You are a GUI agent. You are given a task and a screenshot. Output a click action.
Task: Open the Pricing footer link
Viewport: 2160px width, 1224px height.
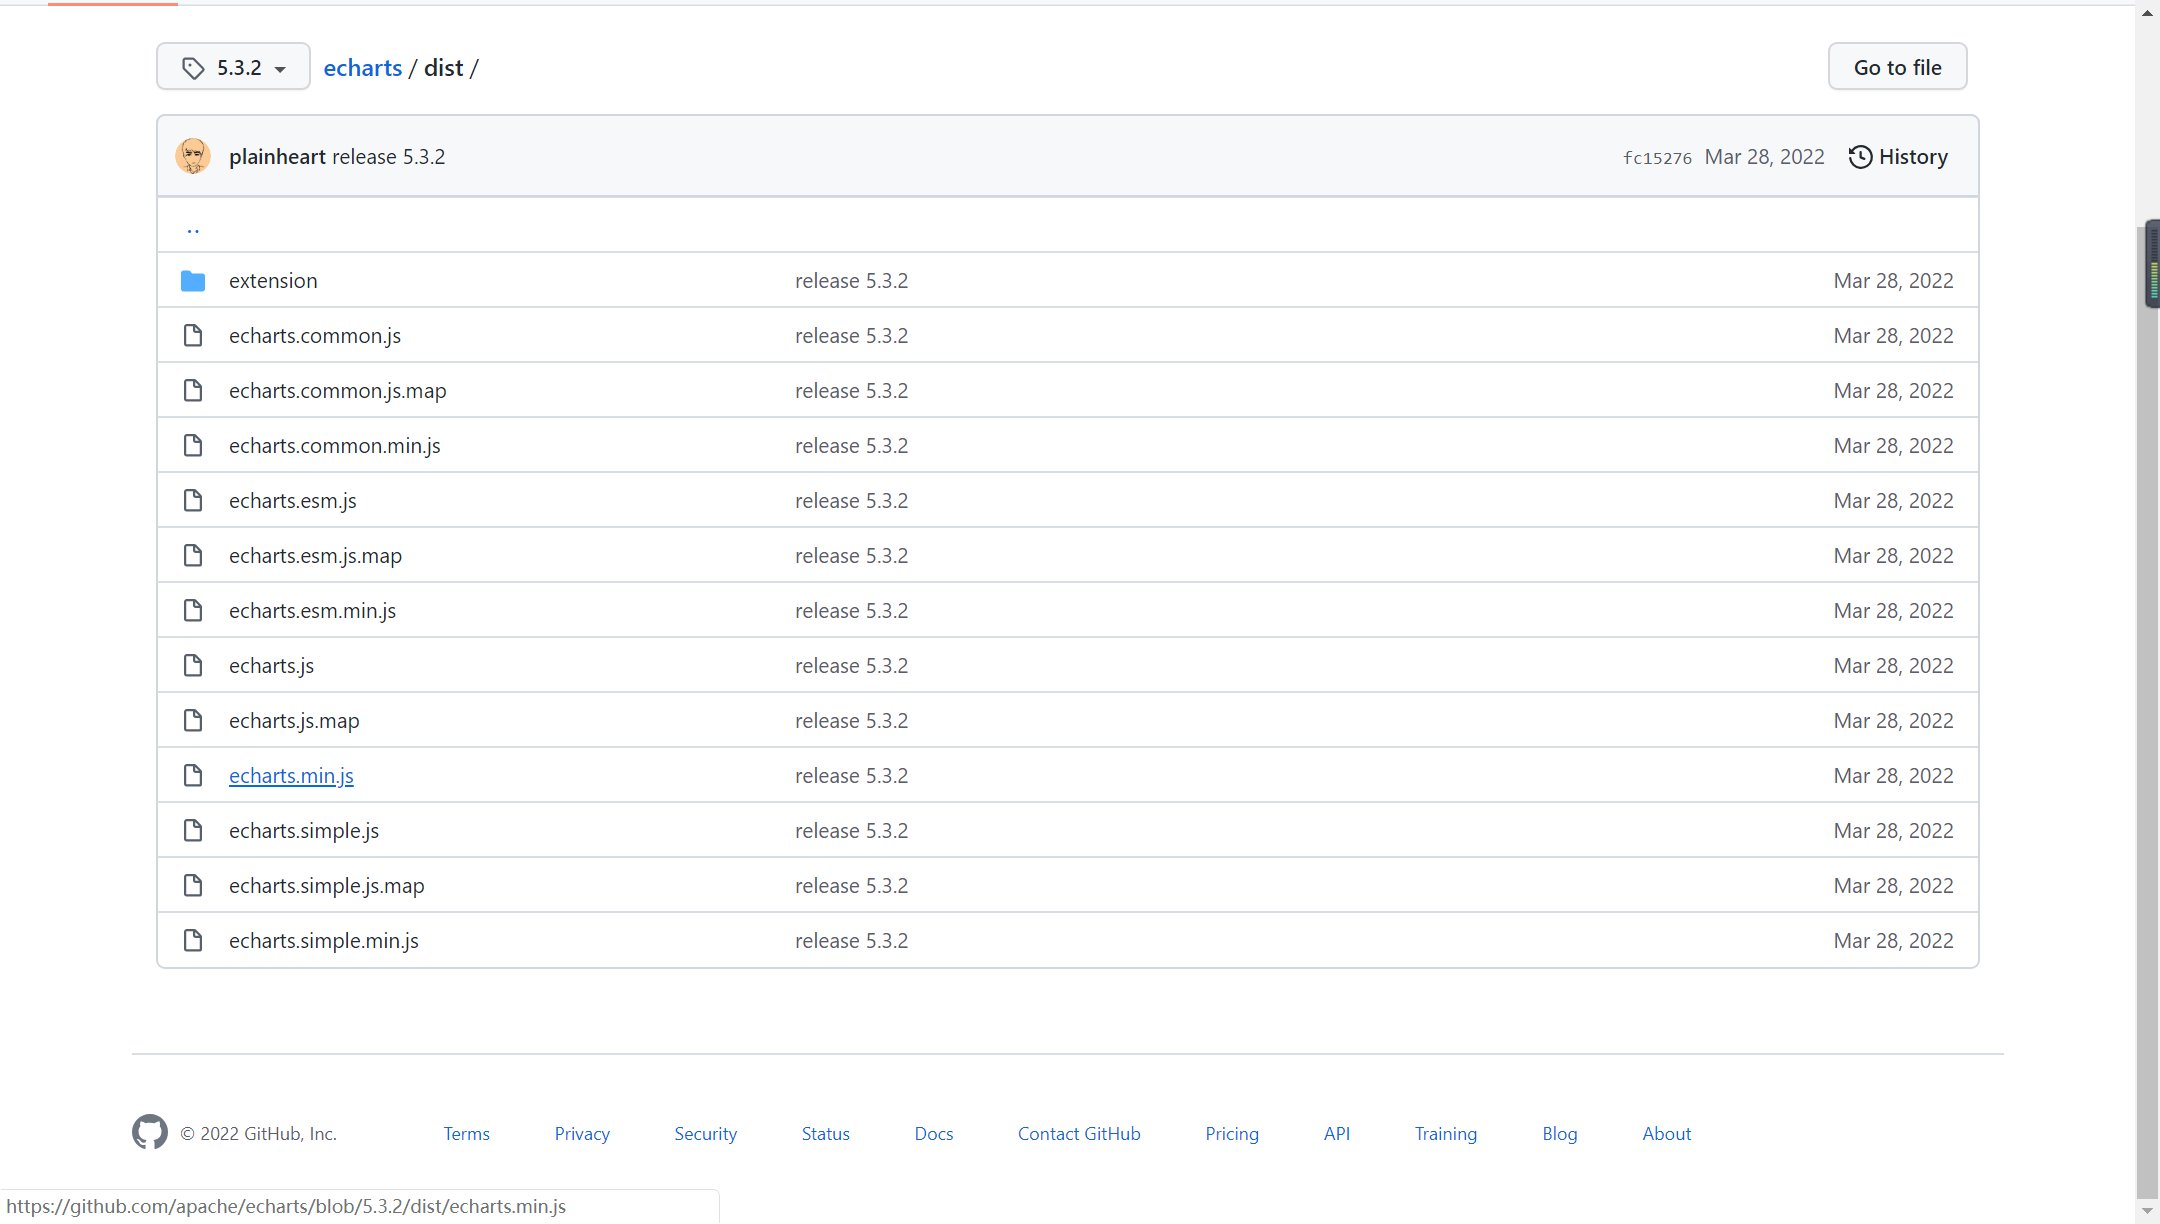(x=1231, y=1133)
